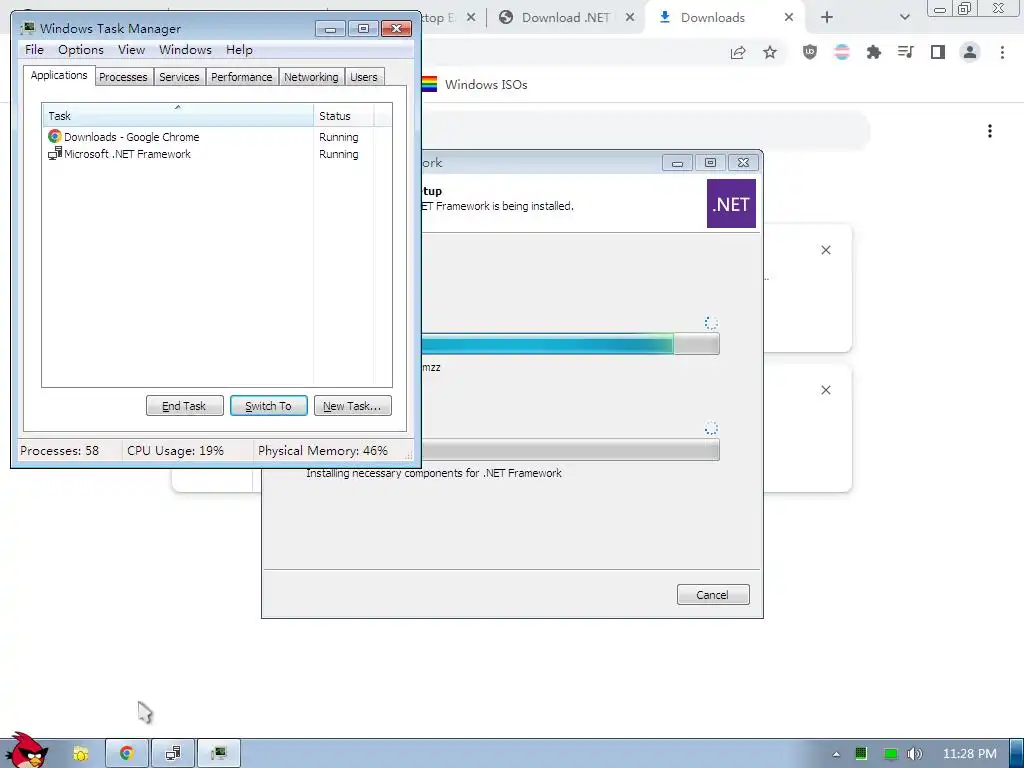Open the uBlock shield extension icon
Screen dimensions: 1024x768
point(809,52)
